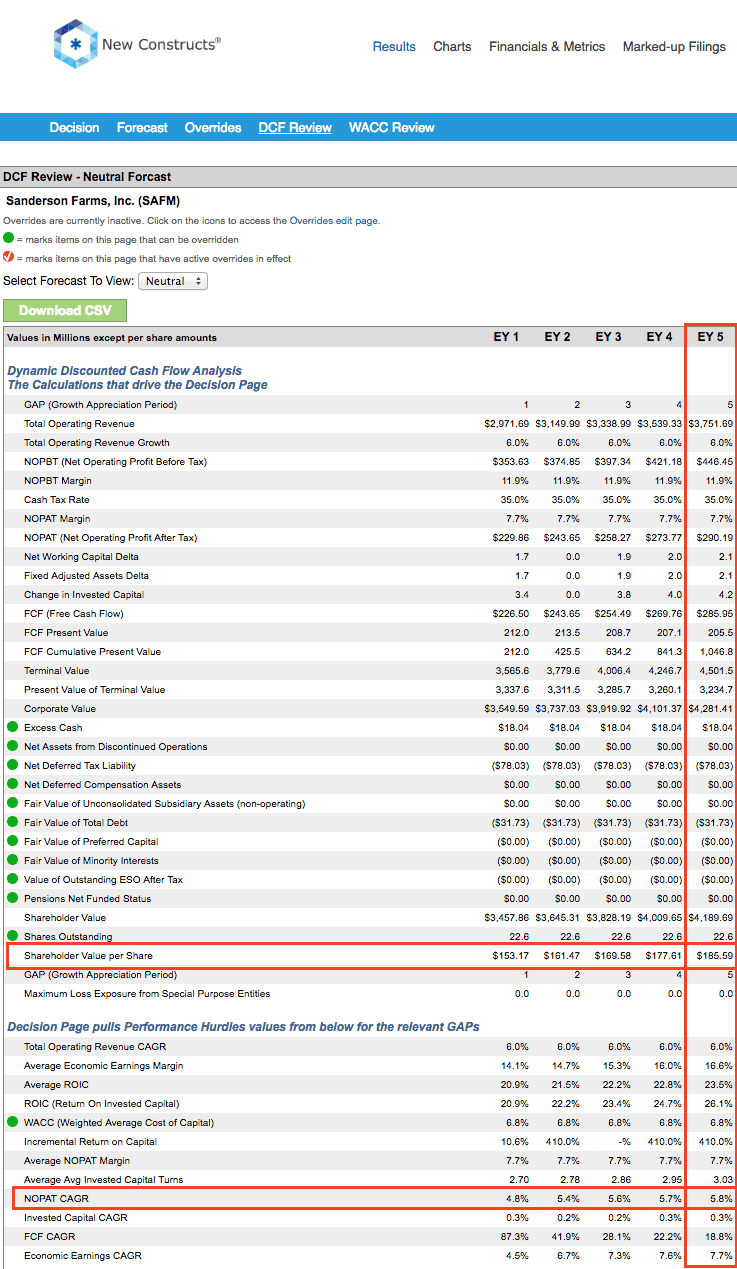Image resolution: width=737 pixels, height=1269 pixels.
Task: Click the EY 2 column header
Action: click(557, 337)
